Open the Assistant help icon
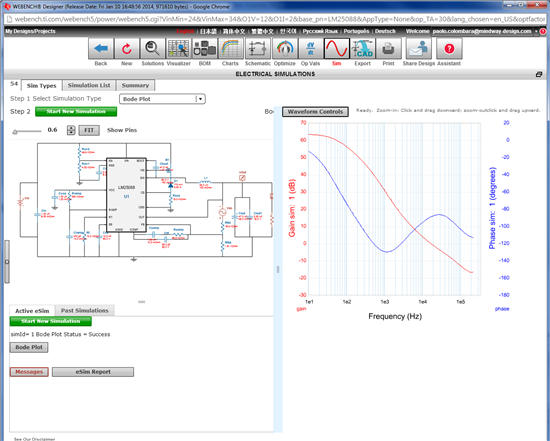The height and width of the screenshot is (441, 550). (449, 49)
